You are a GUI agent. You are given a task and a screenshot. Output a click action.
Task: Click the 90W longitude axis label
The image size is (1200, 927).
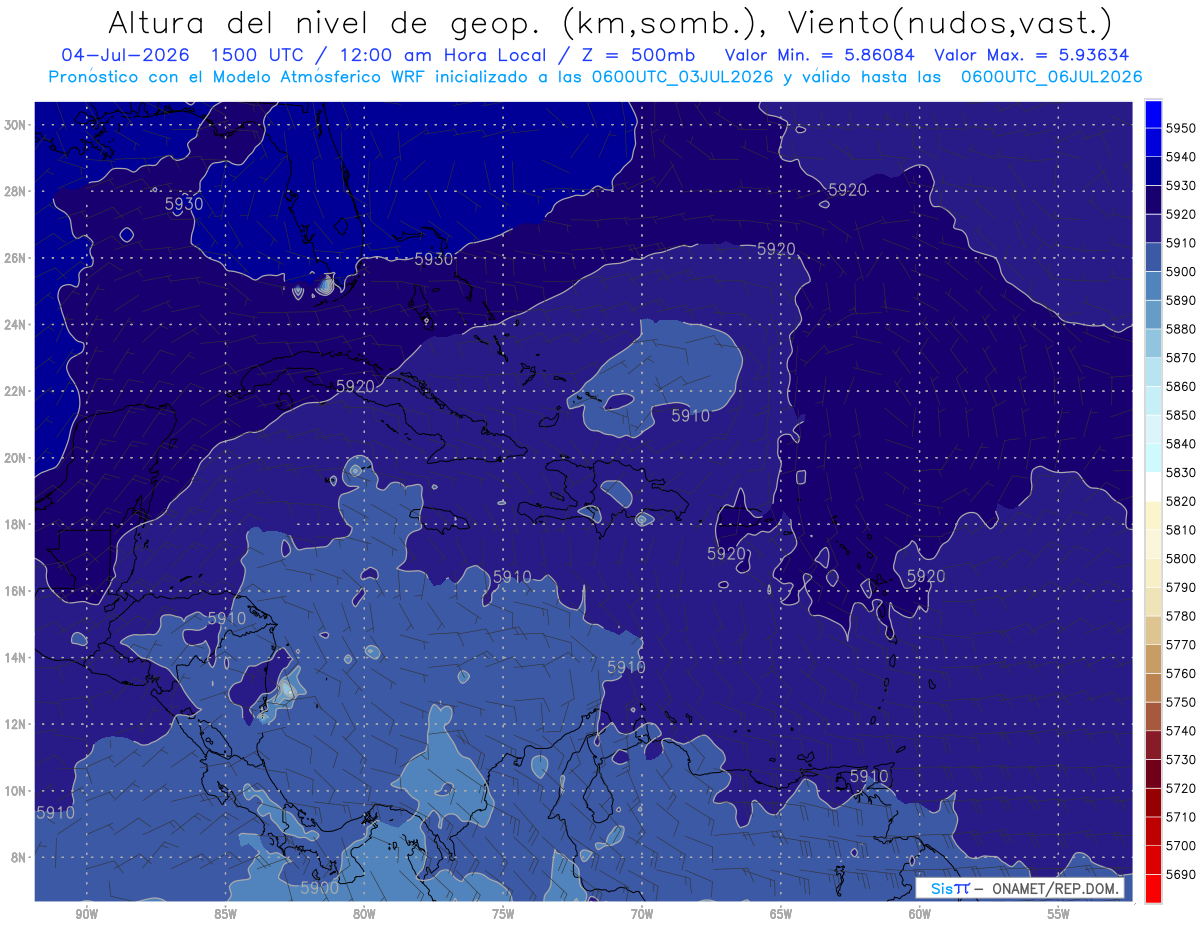point(86,914)
